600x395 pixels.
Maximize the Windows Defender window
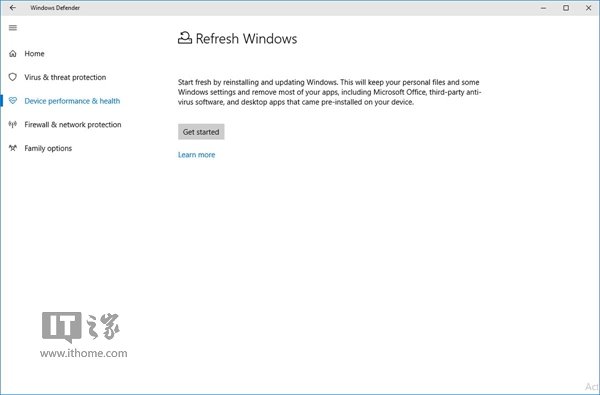tap(566, 8)
